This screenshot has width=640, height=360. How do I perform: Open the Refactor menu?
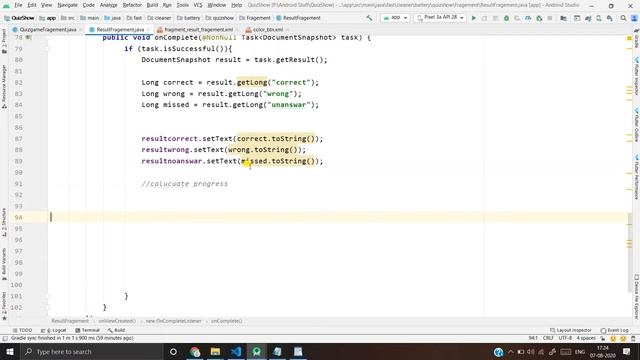(132, 5)
